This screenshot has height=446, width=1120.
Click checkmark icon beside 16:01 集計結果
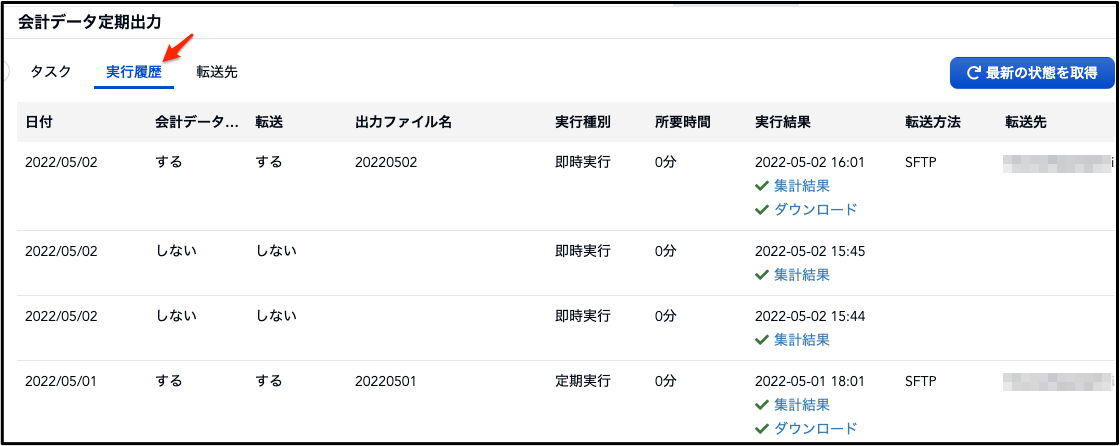point(761,186)
